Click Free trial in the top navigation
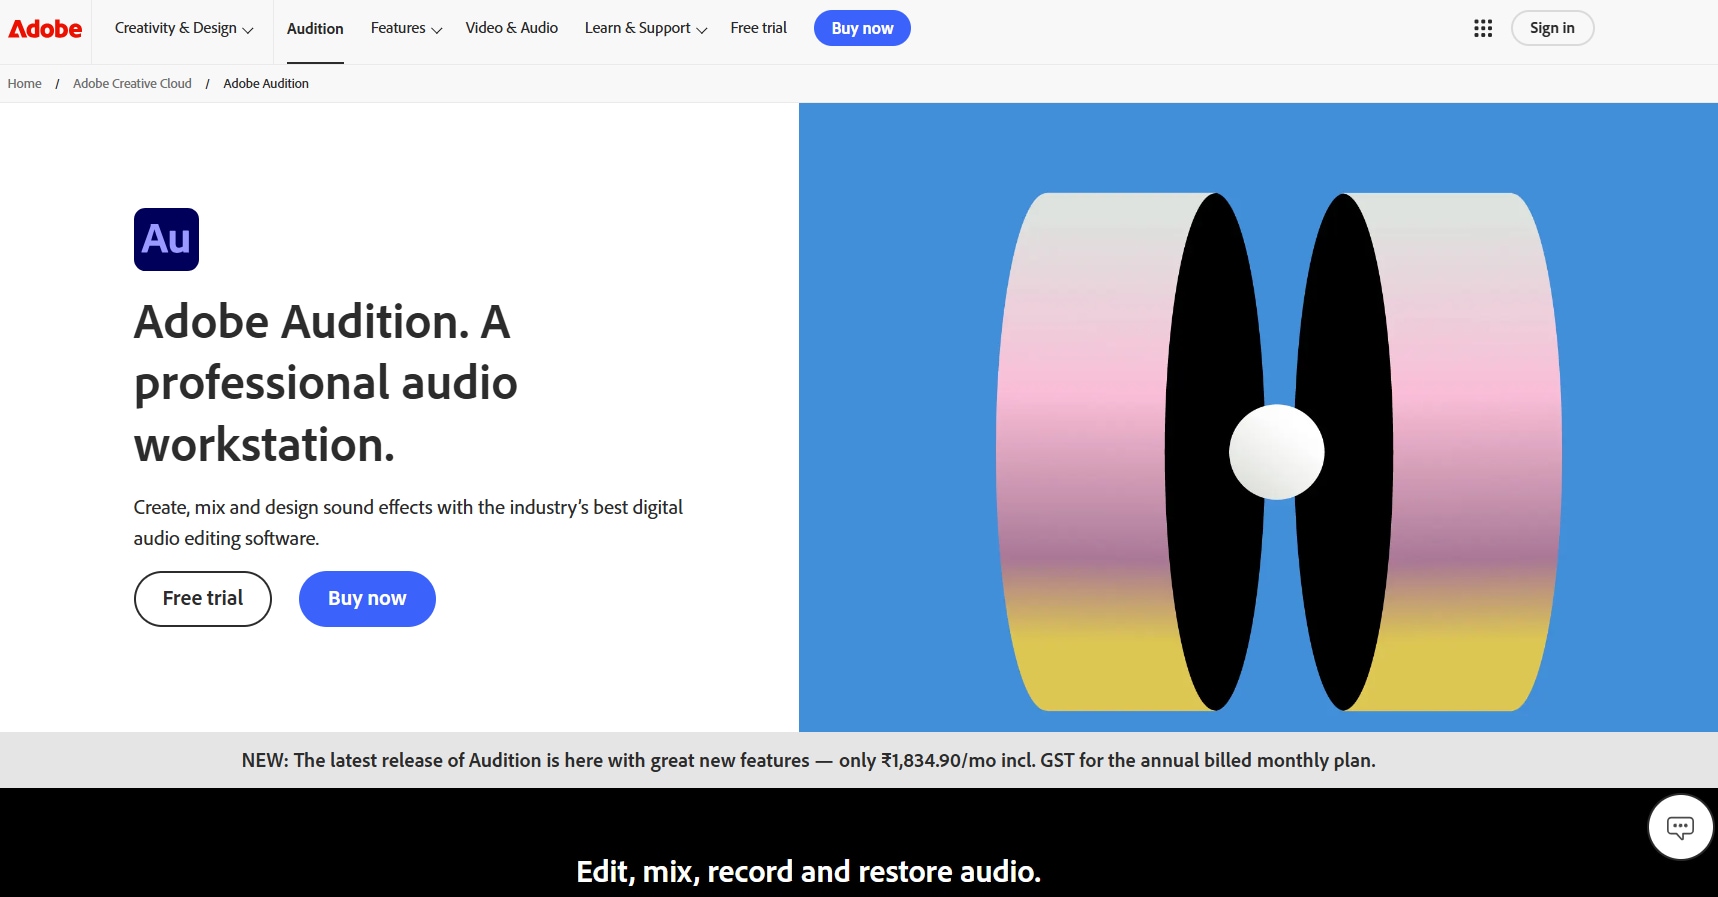The width and height of the screenshot is (1718, 897). [759, 28]
